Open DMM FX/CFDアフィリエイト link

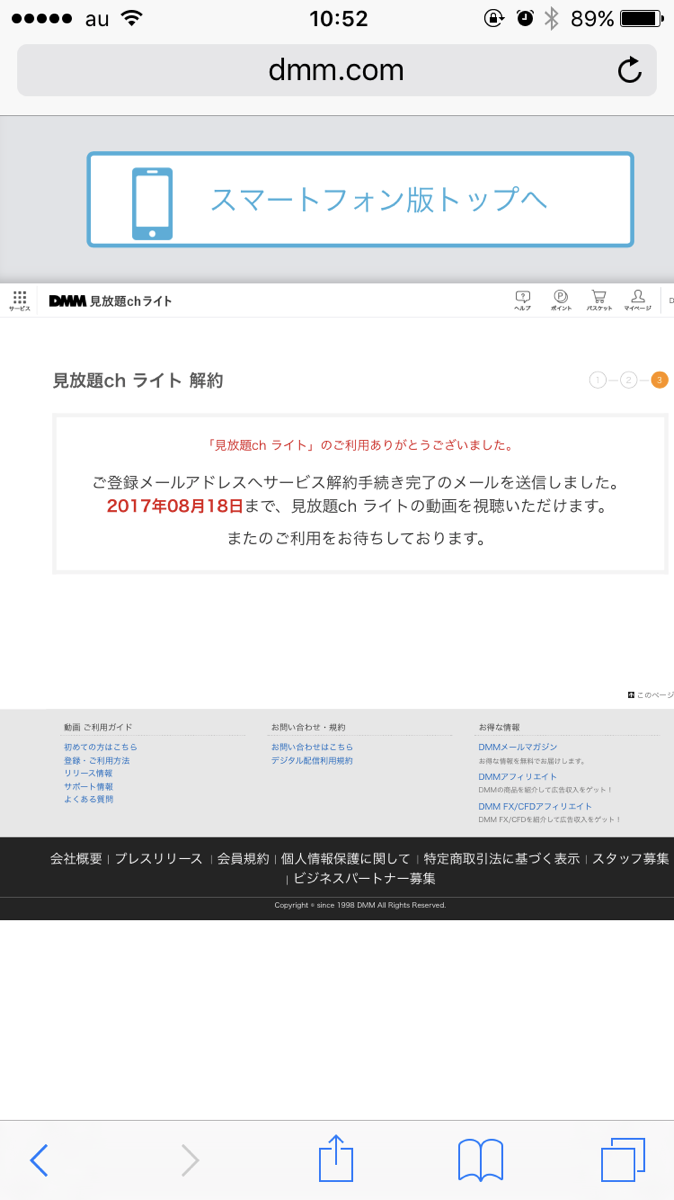(535, 806)
